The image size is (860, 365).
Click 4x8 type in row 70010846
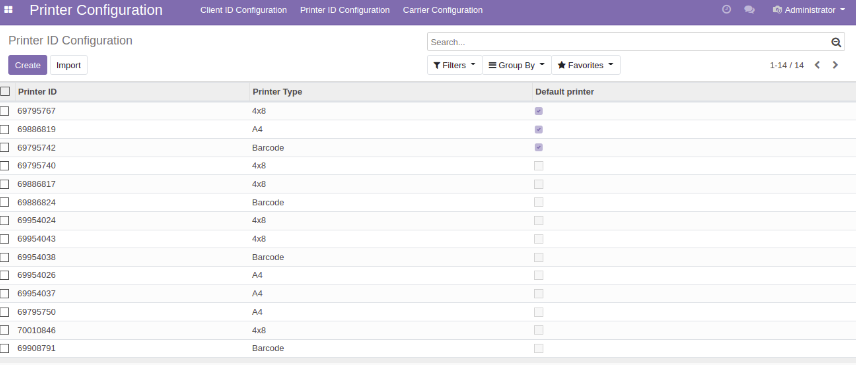[x=259, y=330]
